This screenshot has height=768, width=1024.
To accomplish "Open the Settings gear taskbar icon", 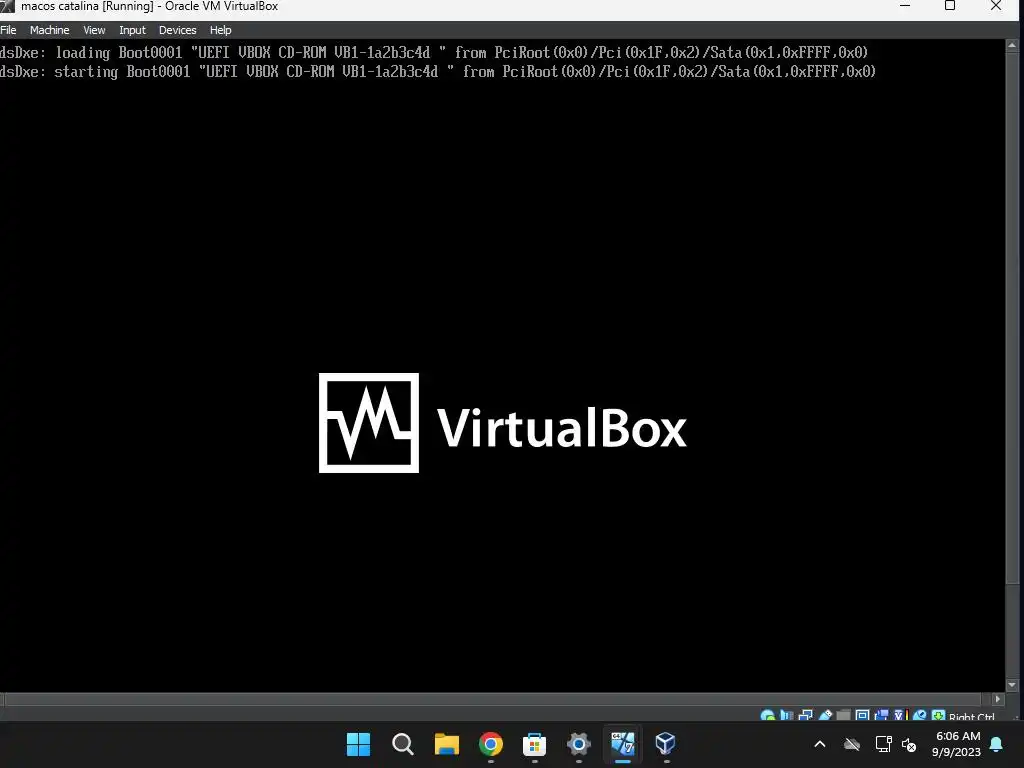I will pos(579,744).
